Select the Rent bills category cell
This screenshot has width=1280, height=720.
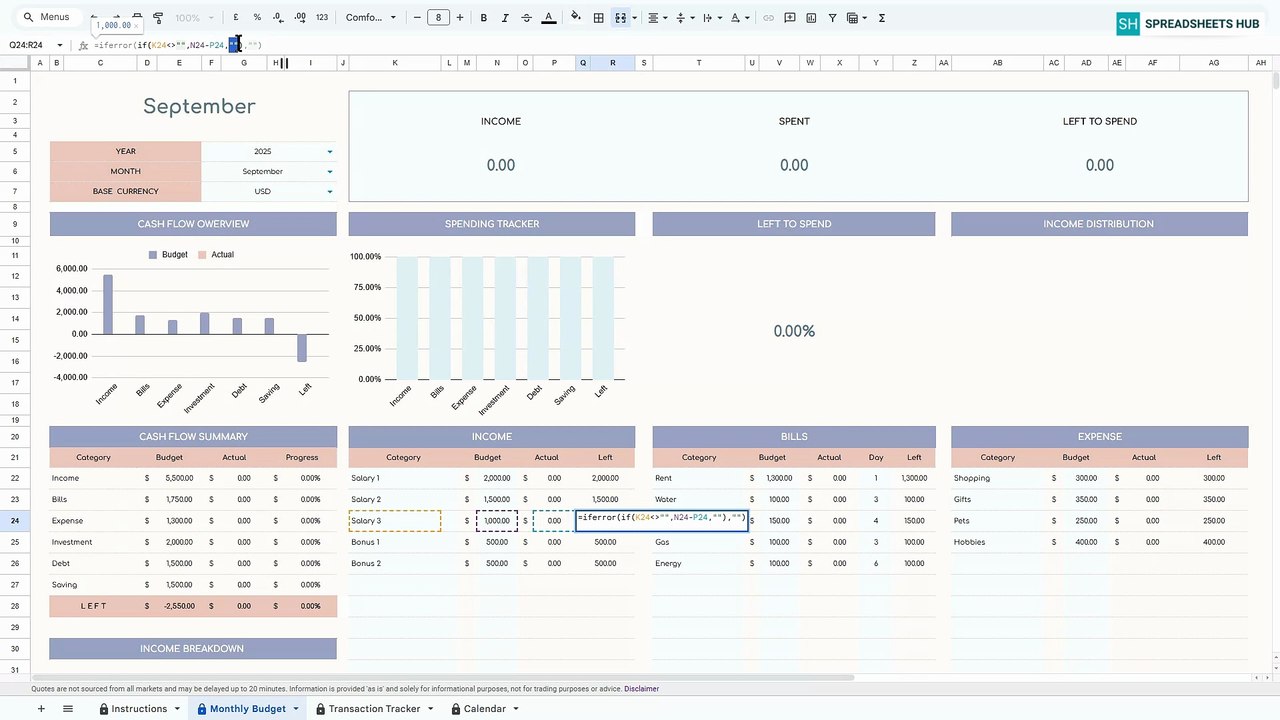point(699,478)
